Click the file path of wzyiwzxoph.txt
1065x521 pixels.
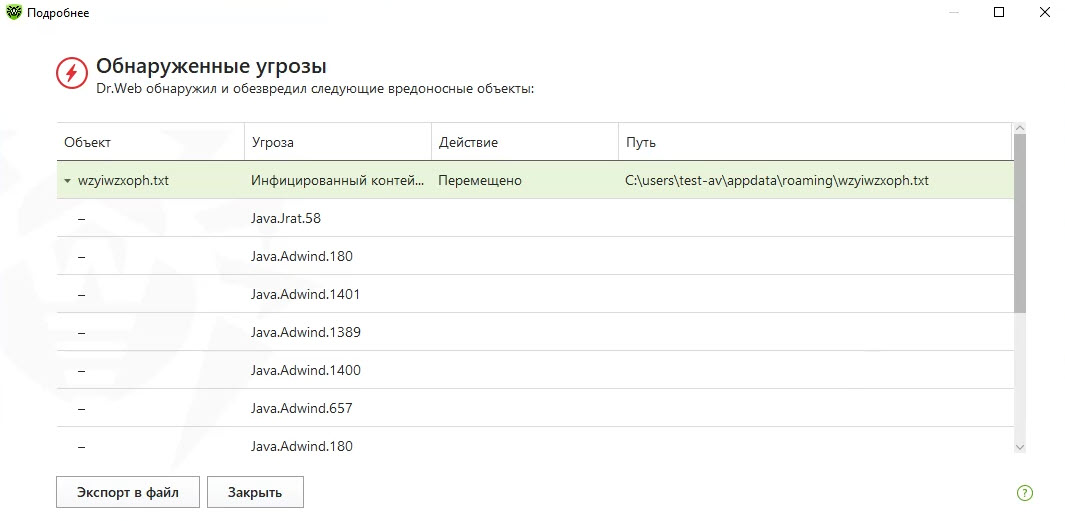[x=777, y=181]
